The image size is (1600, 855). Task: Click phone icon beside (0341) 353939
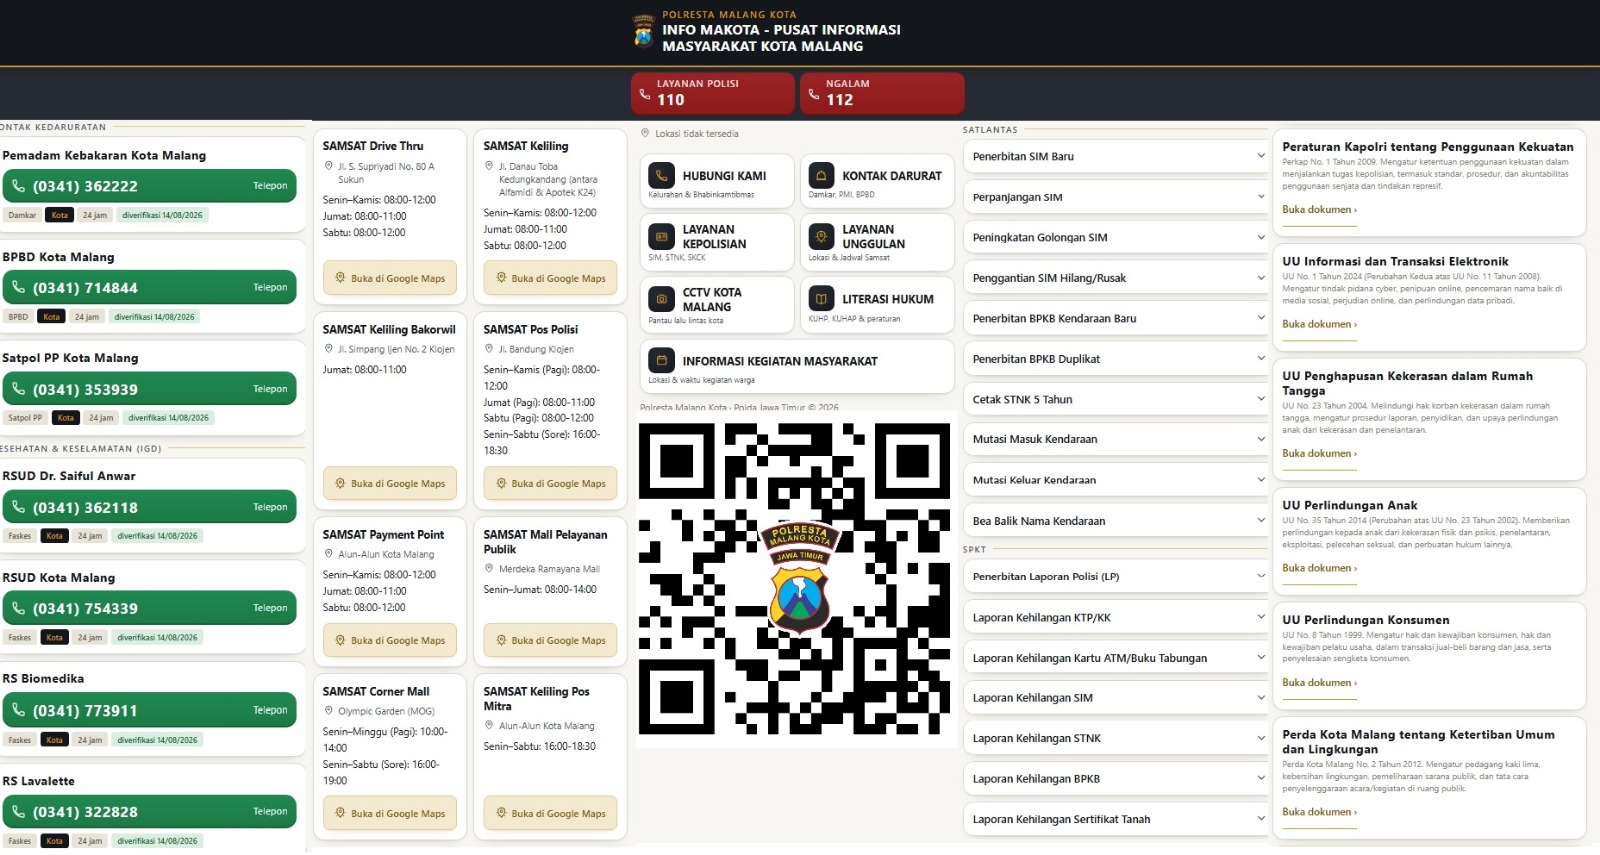[18, 389]
